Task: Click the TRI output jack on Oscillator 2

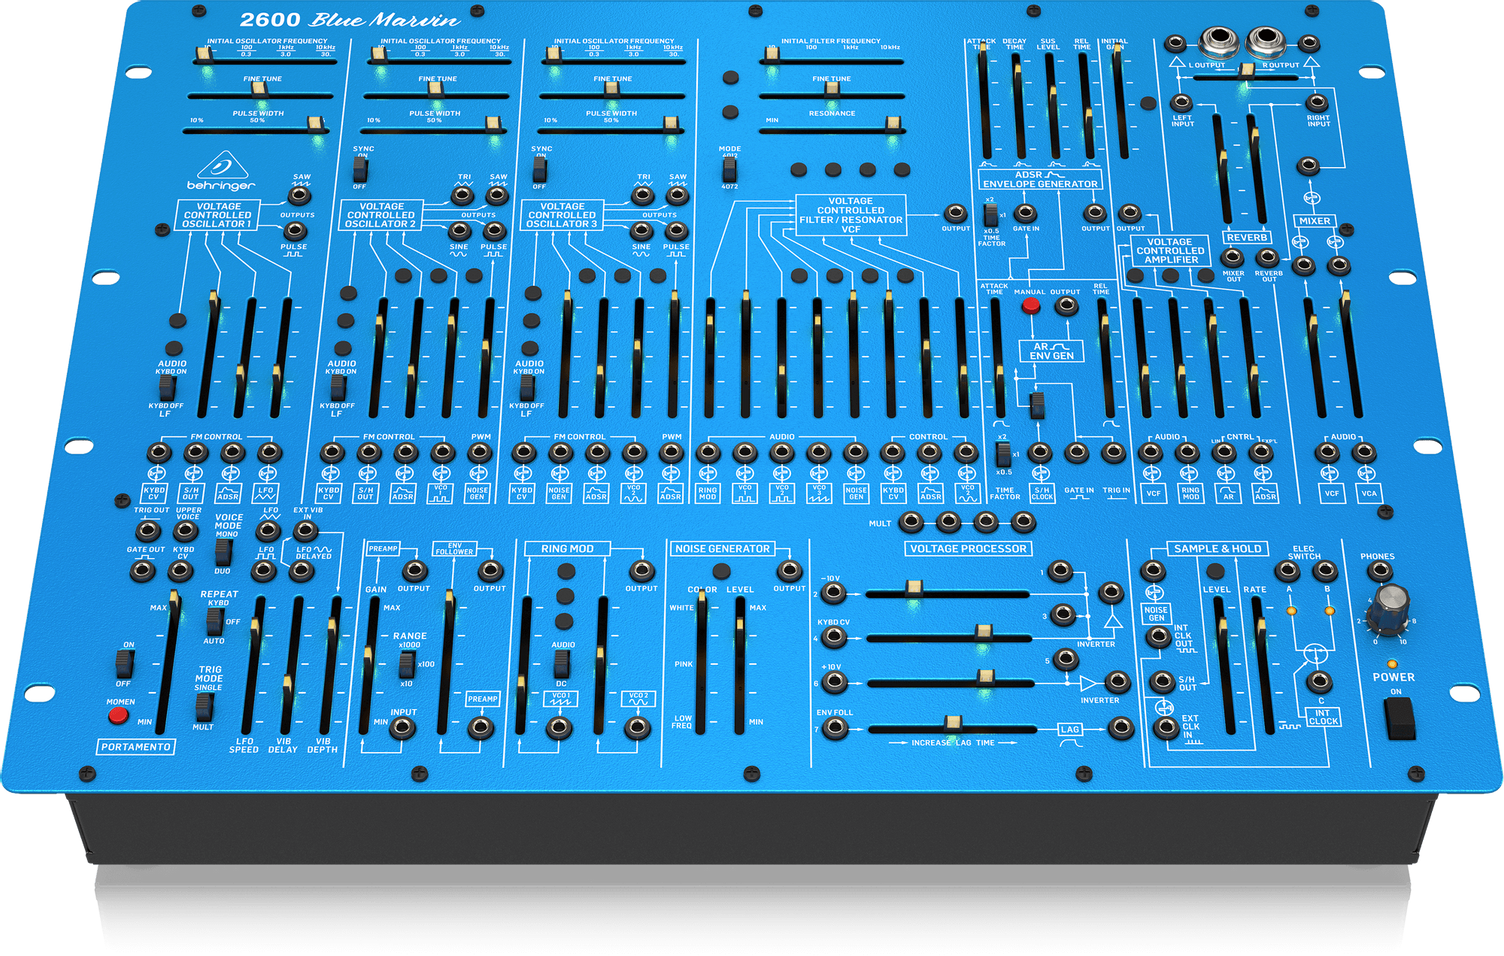Action: pyautogui.click(x=462, y=195)
